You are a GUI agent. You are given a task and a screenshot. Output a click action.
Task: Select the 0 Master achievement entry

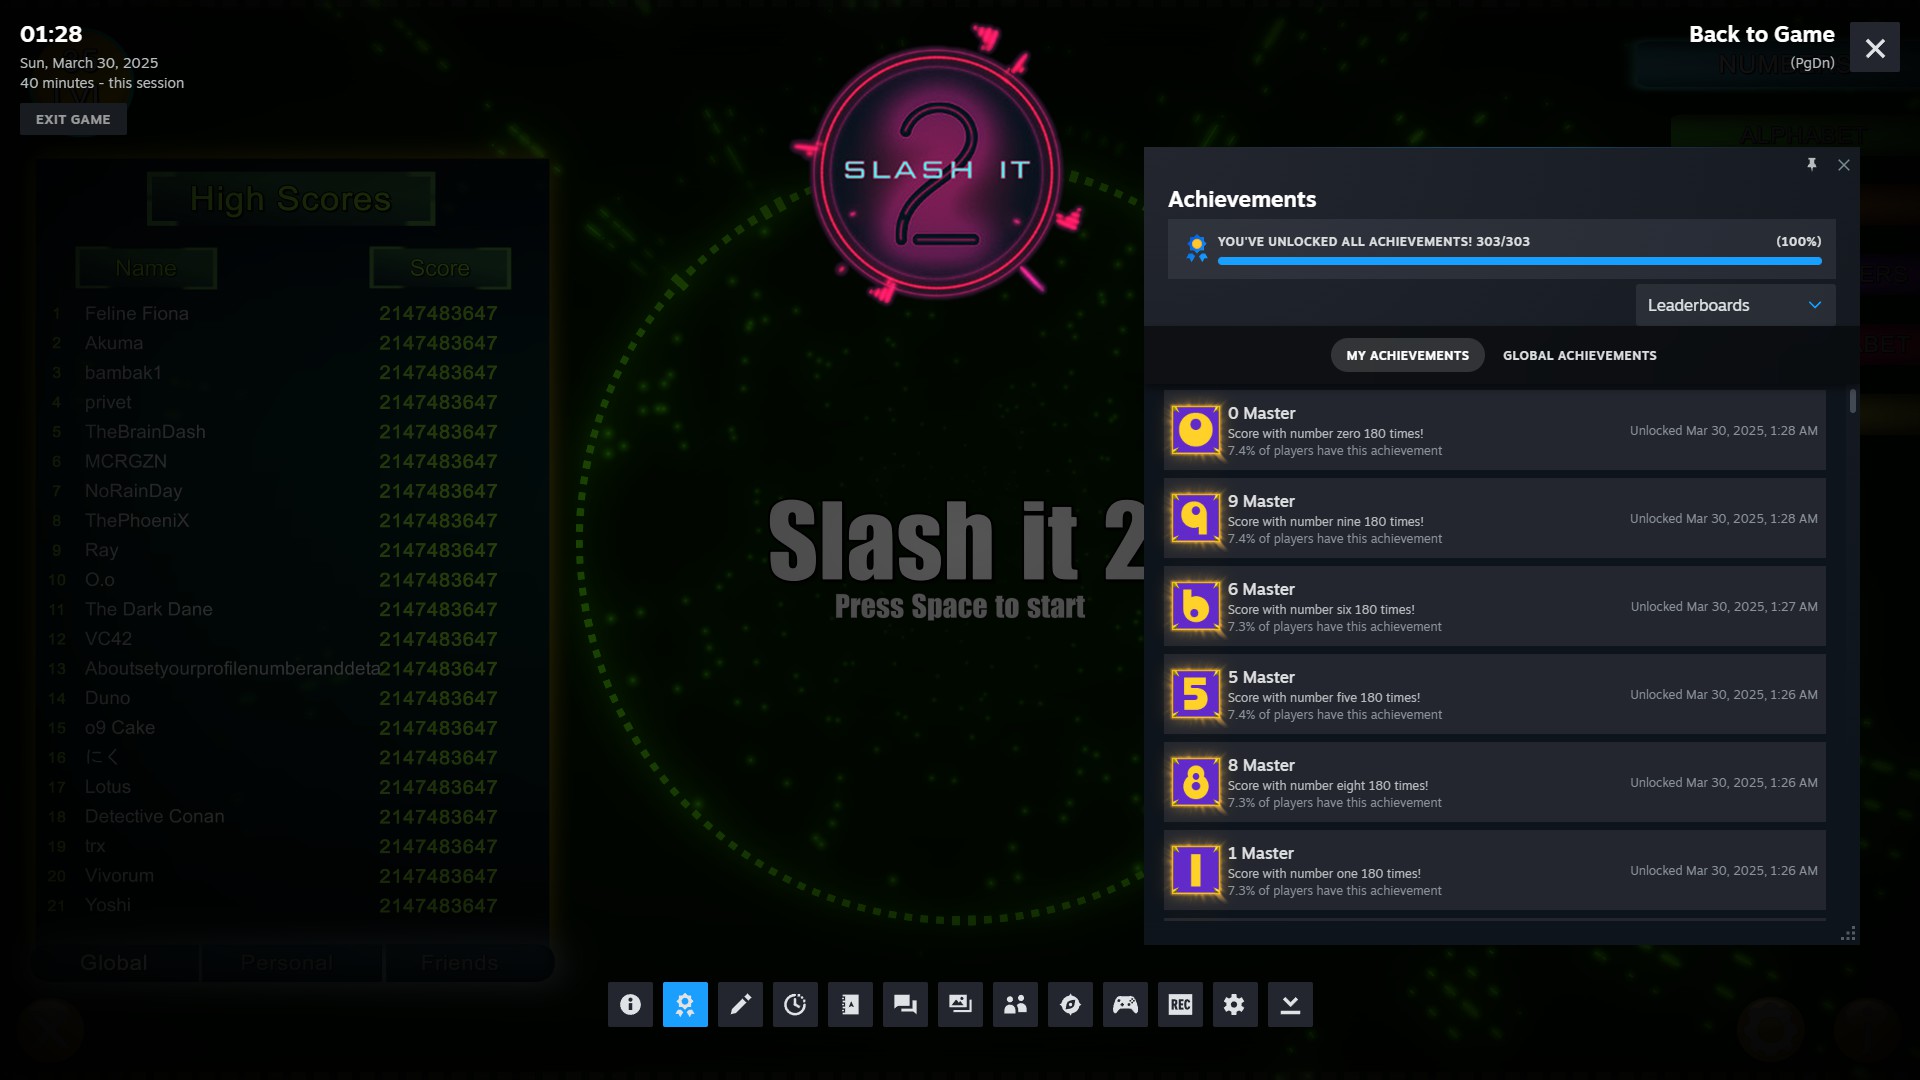coord(1494,431)
